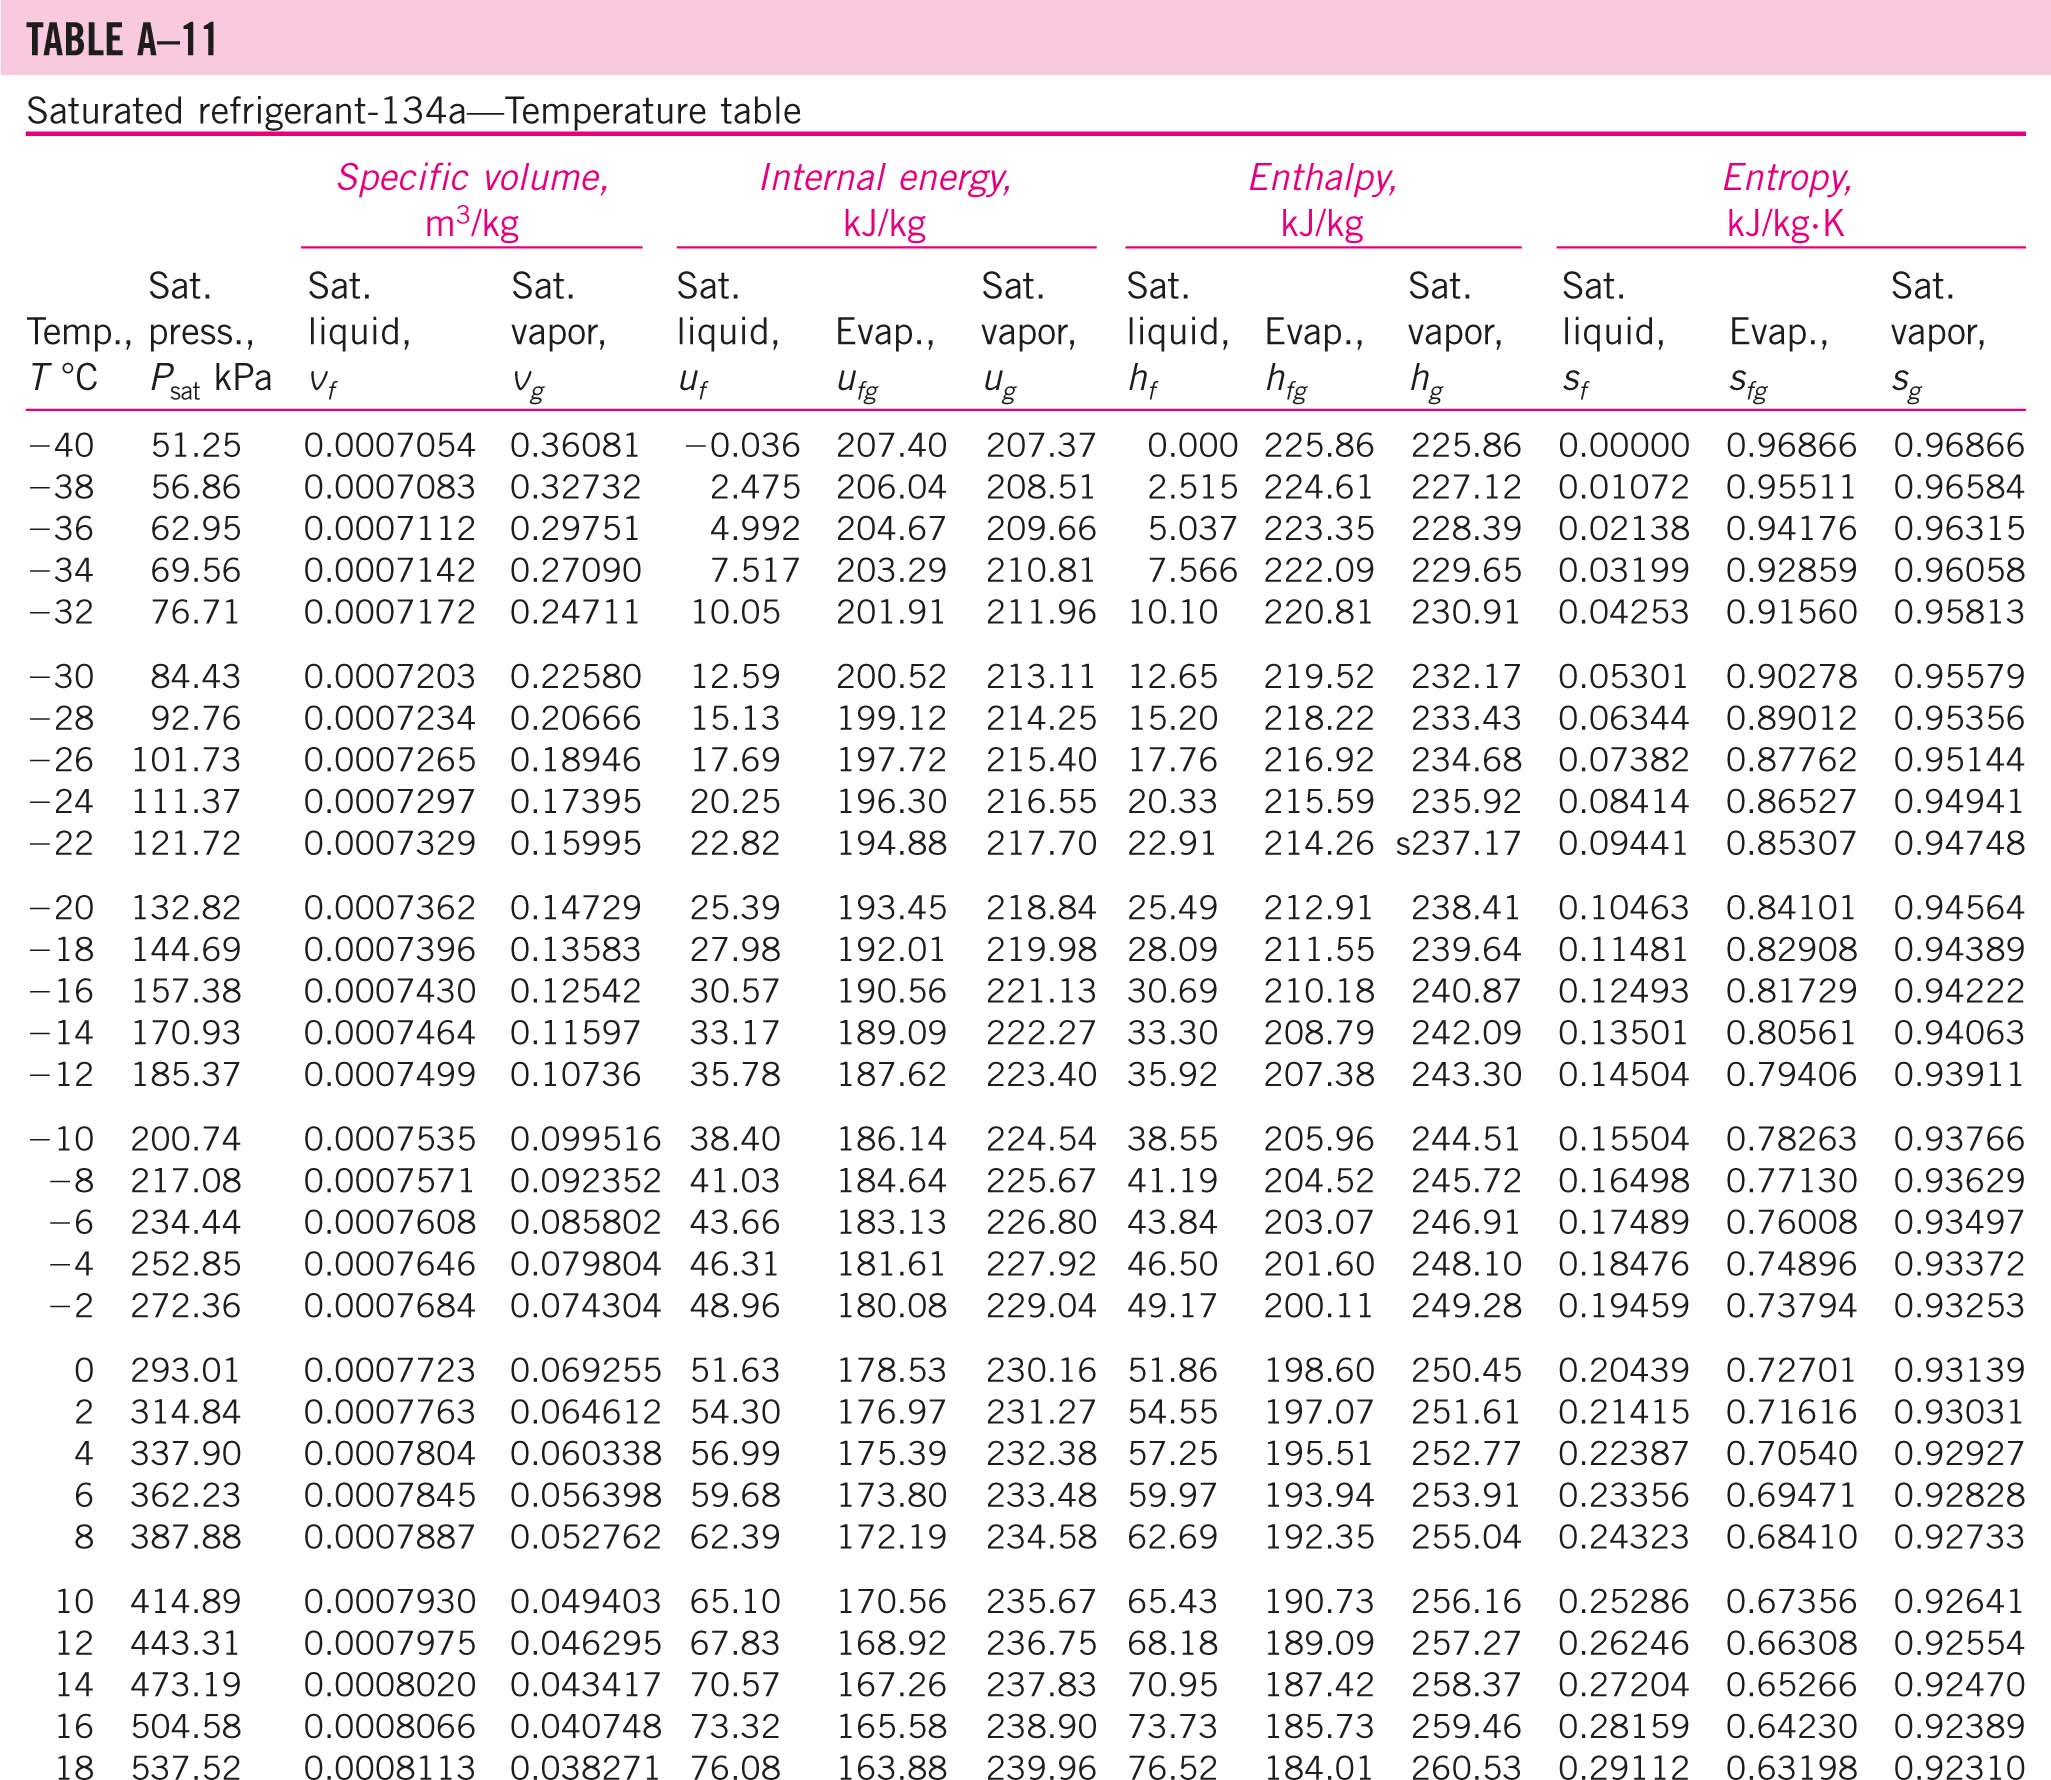Viewport: 2051px width, 1780px height.
Task: Click the saturation pressure value 51.25
Action: click(x=196, y=445)
